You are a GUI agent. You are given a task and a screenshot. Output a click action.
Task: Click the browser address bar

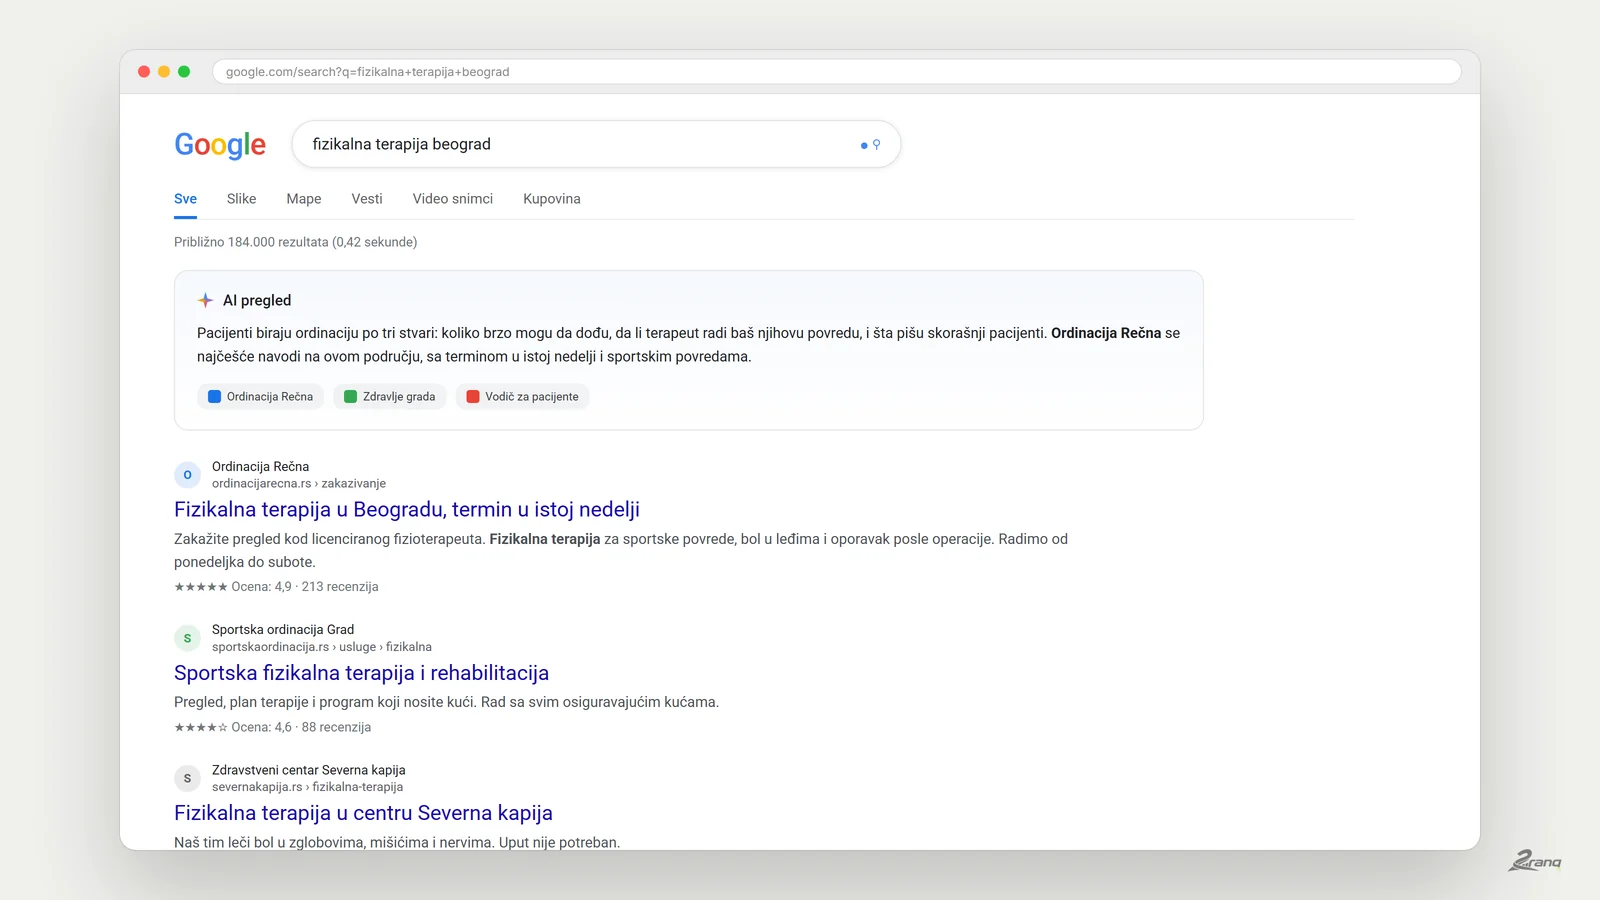coord(837,72)
